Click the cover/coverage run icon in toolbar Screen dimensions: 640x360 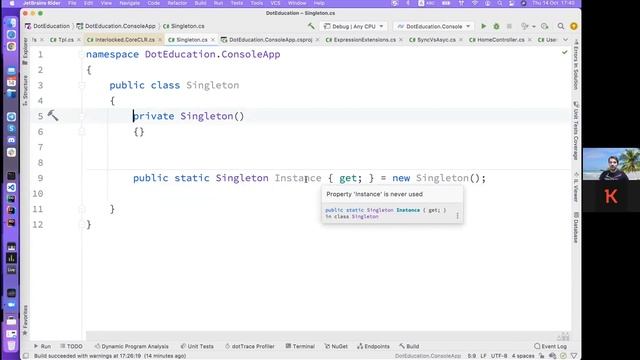(544, 26)
